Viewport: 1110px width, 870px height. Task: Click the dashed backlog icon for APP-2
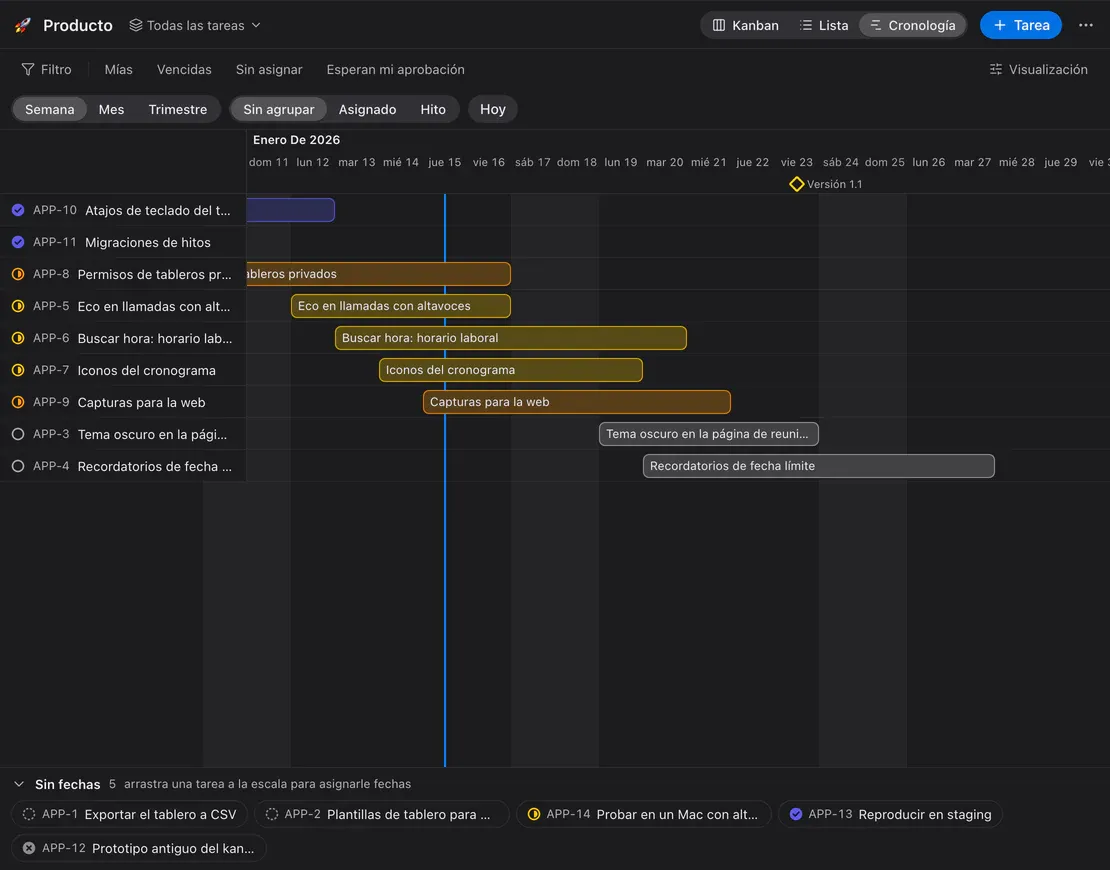[x=272, y=814]
